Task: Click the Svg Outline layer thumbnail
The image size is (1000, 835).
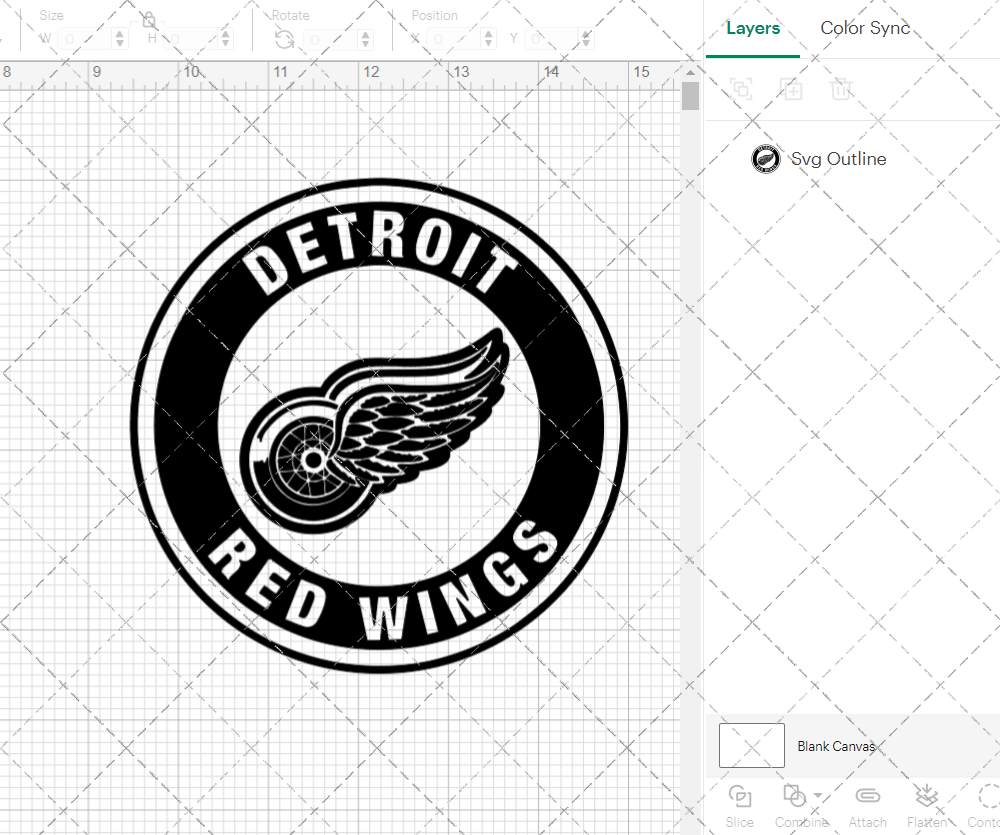Action: 765,159
